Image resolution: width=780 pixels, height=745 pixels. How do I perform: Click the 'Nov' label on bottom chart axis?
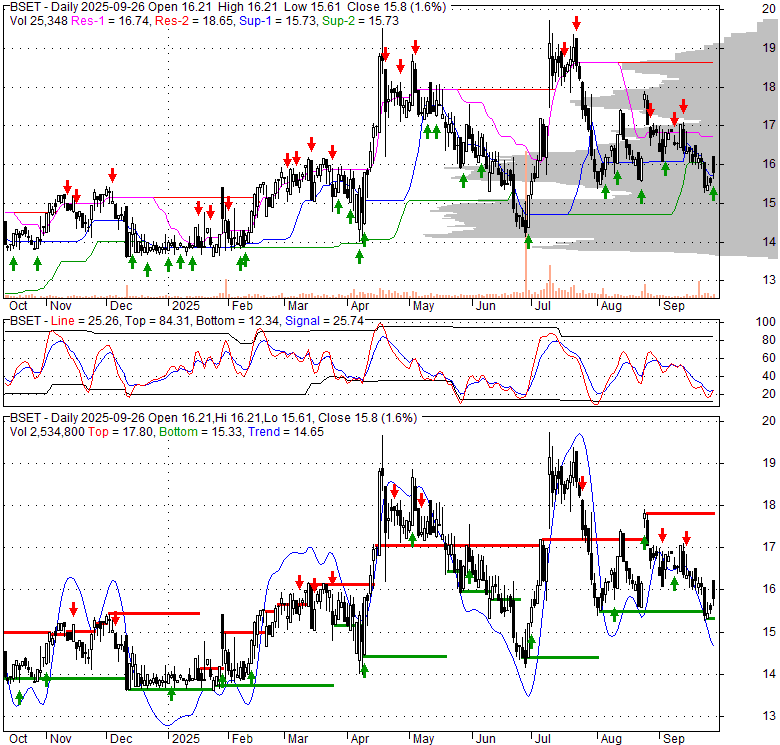pyautogui.click(x=61, y=739)
